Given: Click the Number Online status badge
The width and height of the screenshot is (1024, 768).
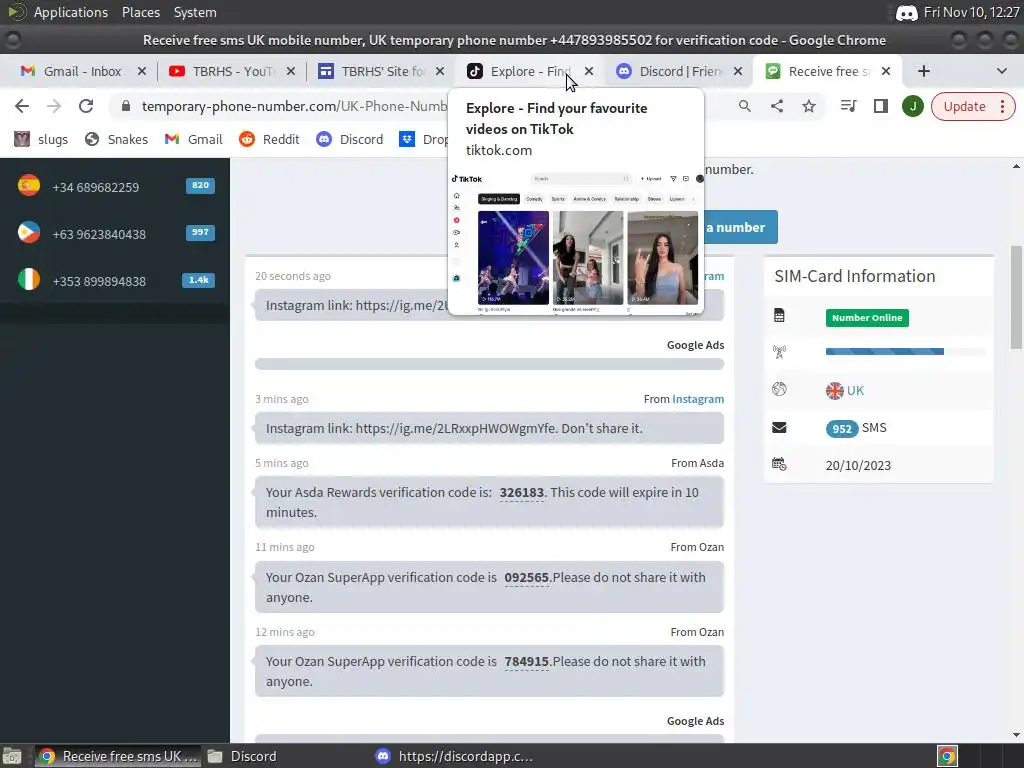Looking at the screenshot, I should tap(867, 317).
